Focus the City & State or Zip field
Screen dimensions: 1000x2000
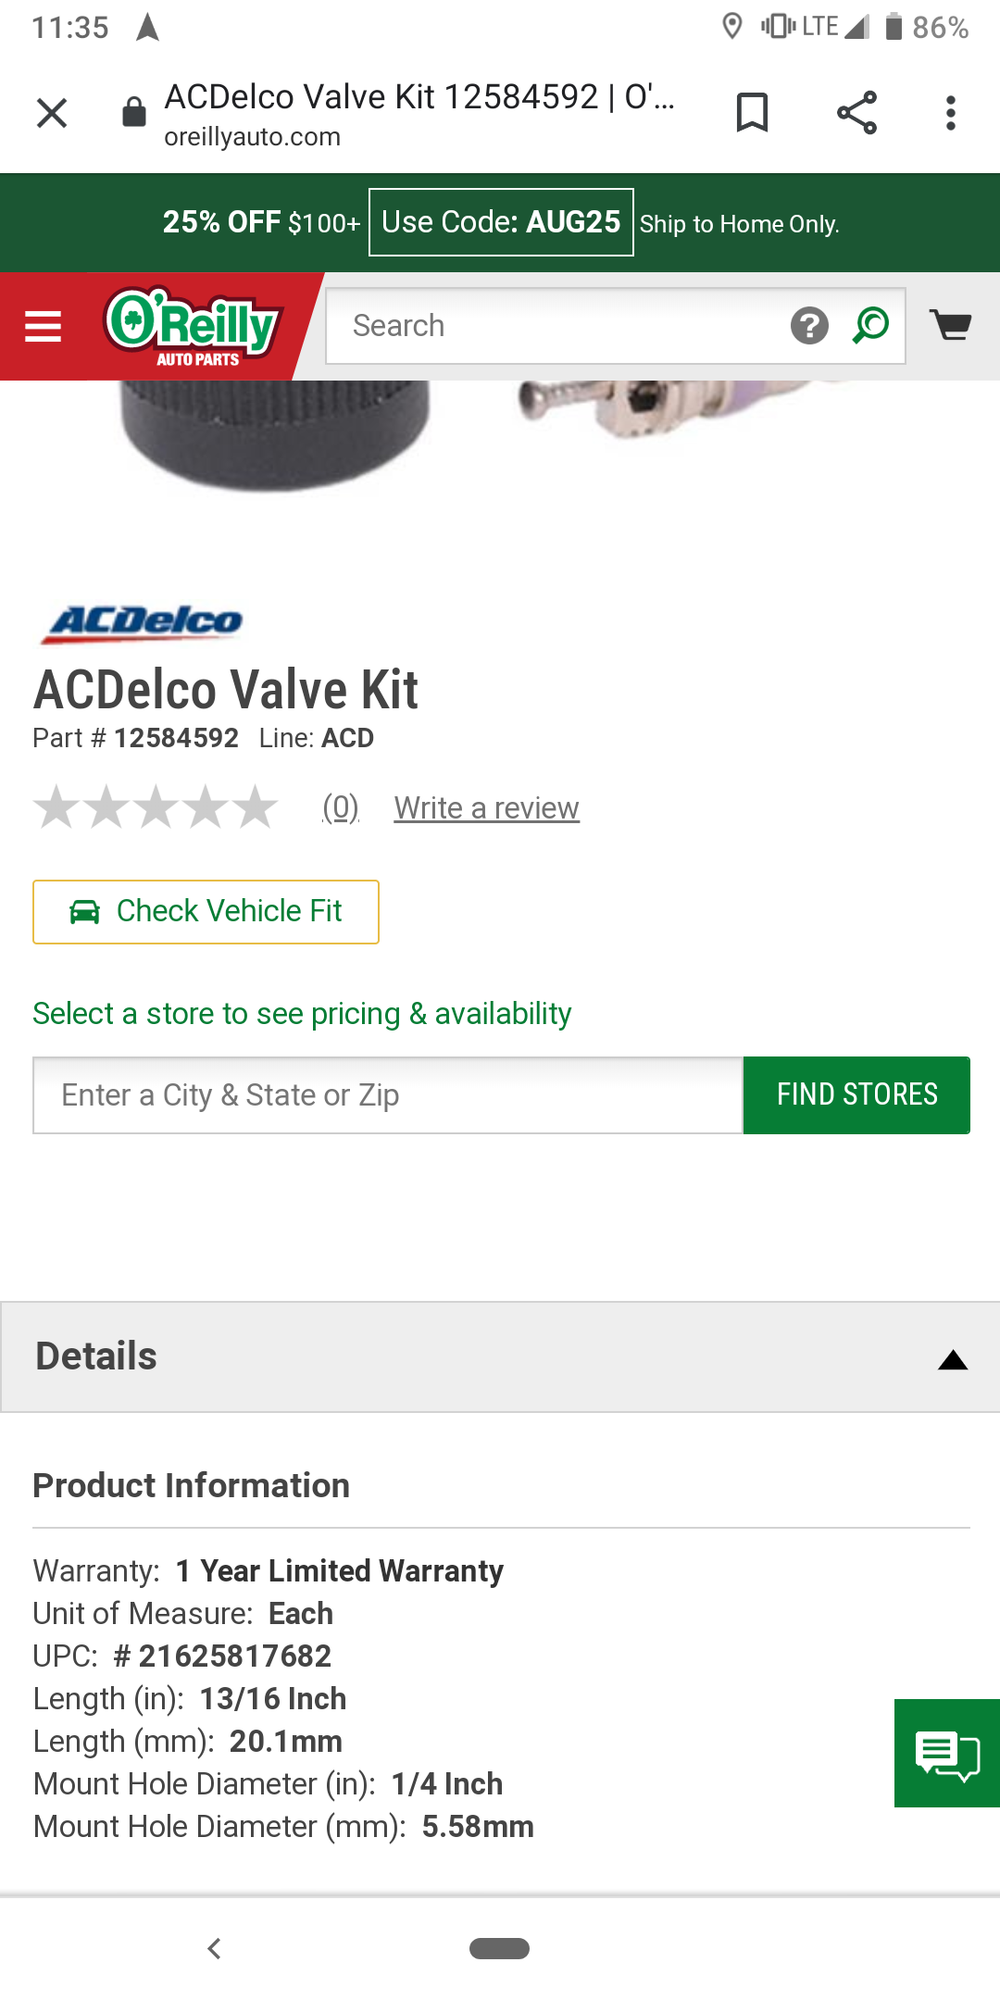(388, 1095)
